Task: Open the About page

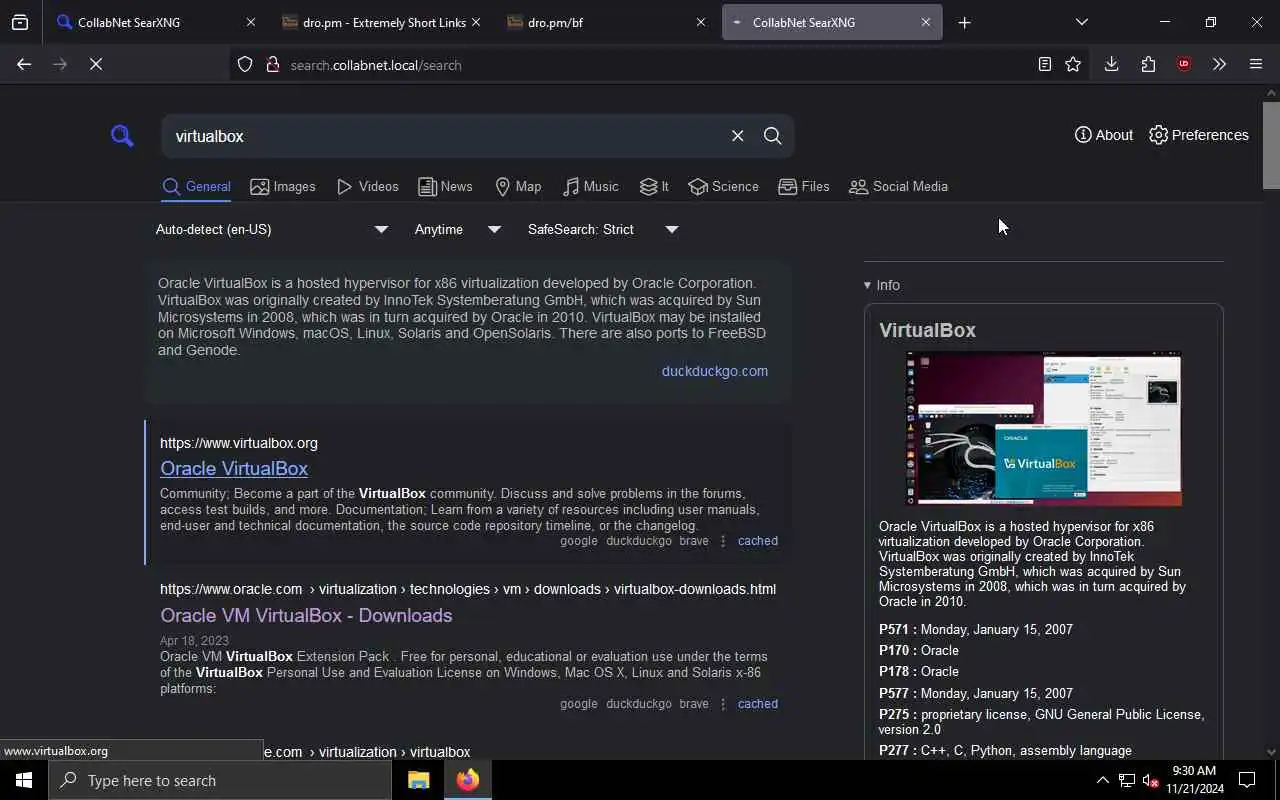Action: (x=1104, y=135)
